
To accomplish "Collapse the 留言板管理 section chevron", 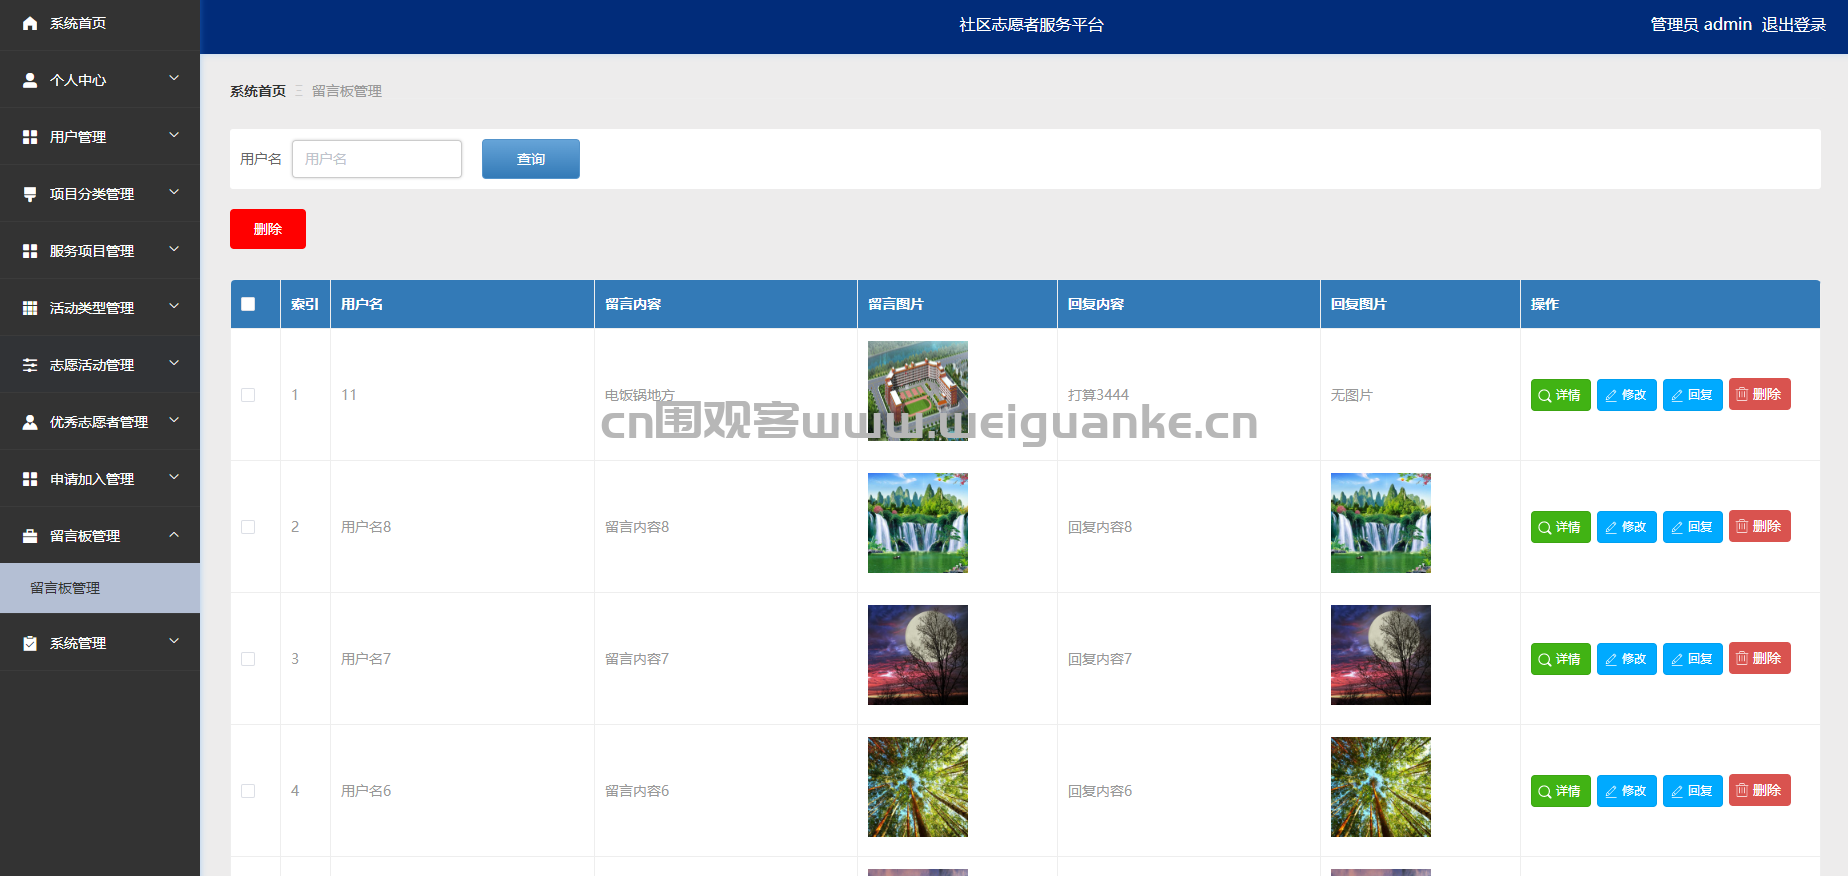I will [174, 535].
